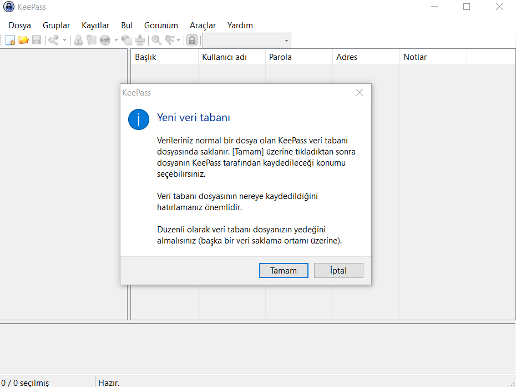Cancel dialog with the İptal button
Image resolution: width=516 pixels, height=388 pixels.
(339, 270)
